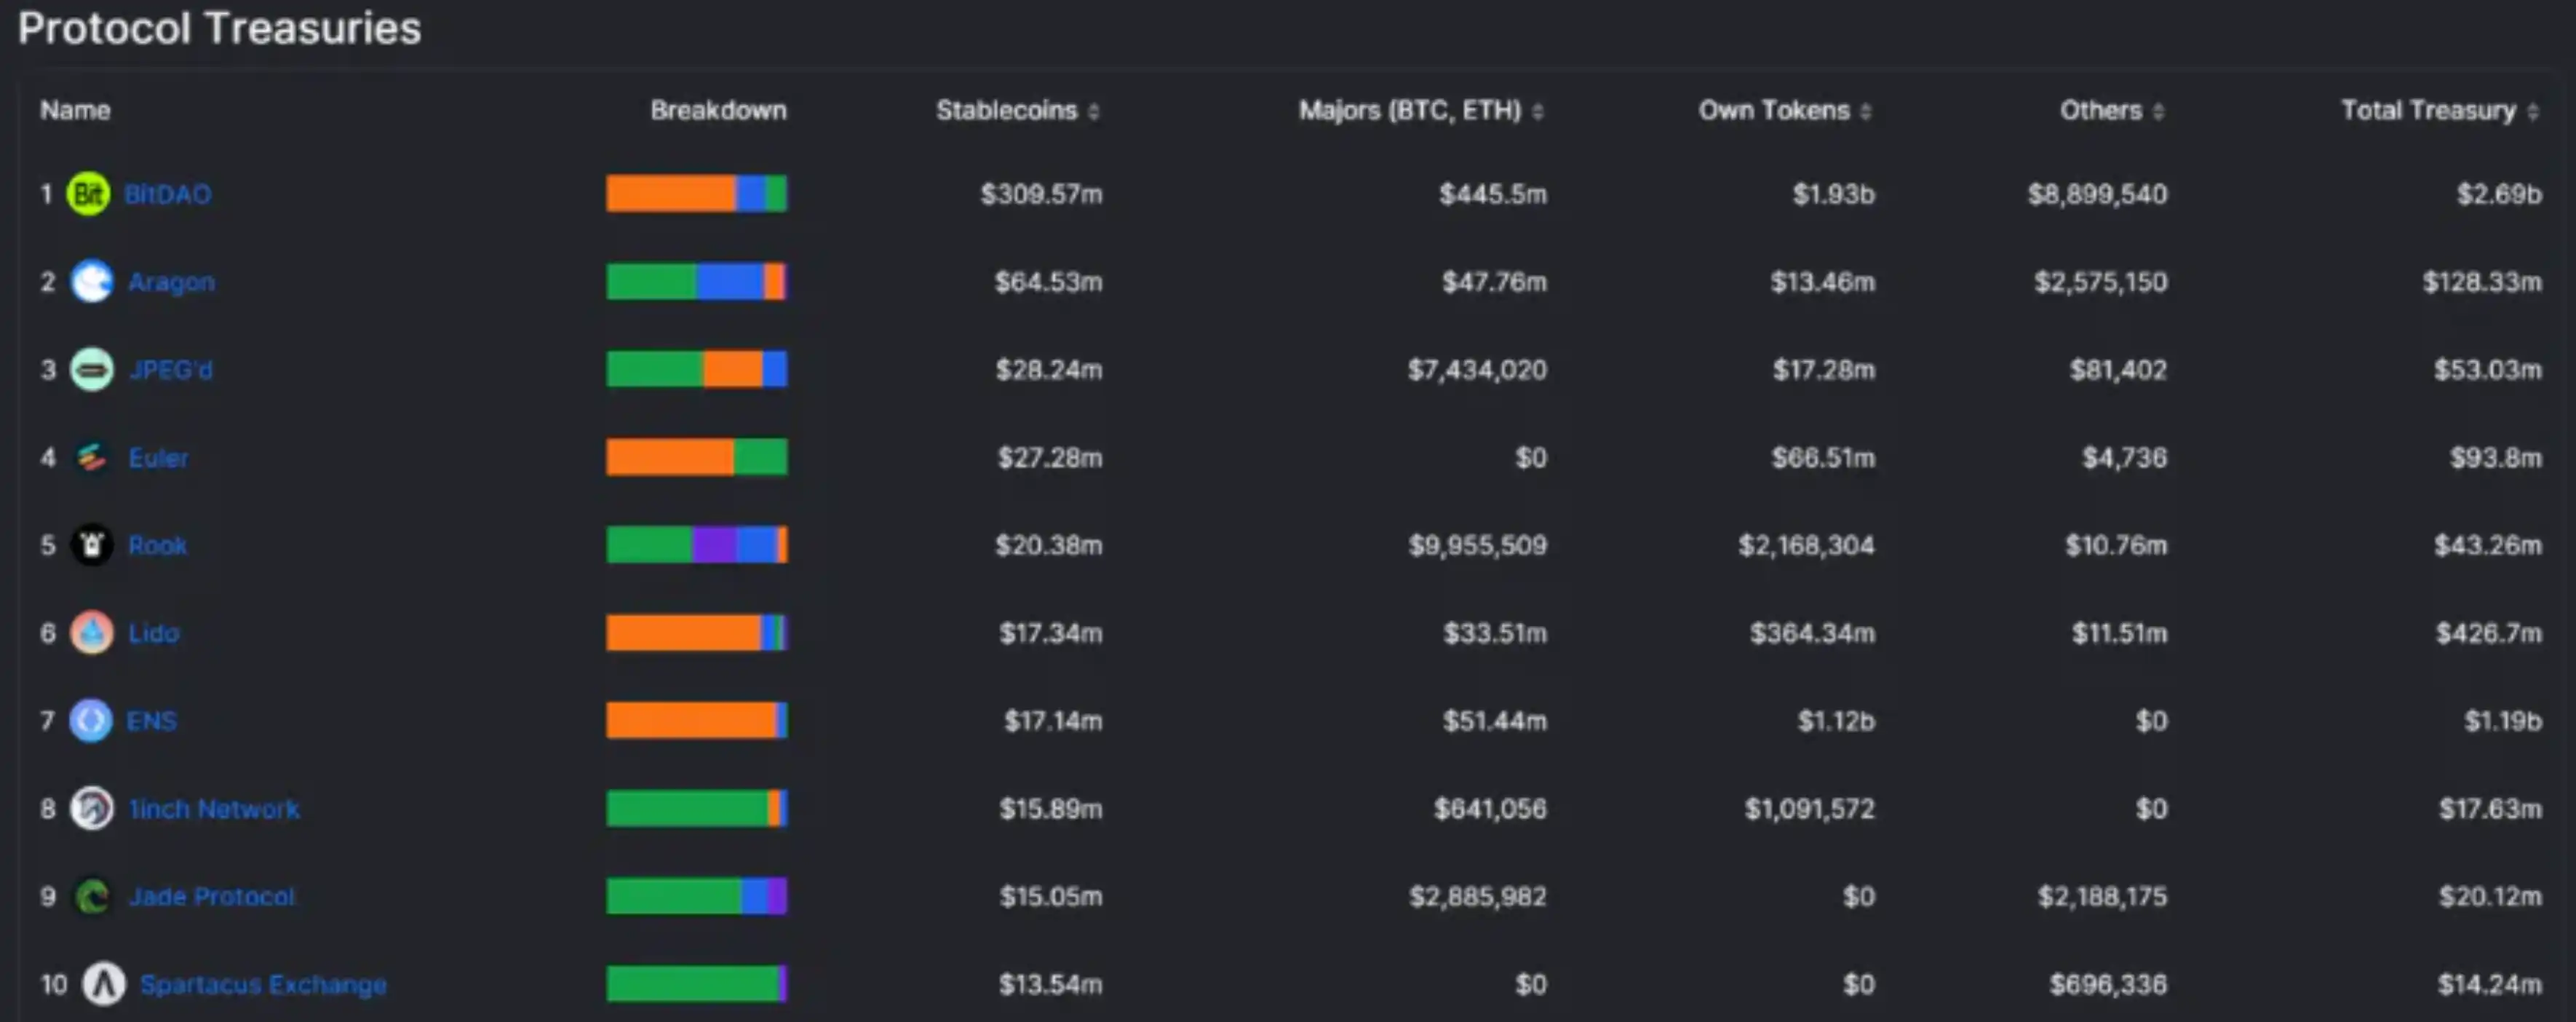Open the Euler protocol link
The height and width of the screenshot is (1022, 2576).
158,458
